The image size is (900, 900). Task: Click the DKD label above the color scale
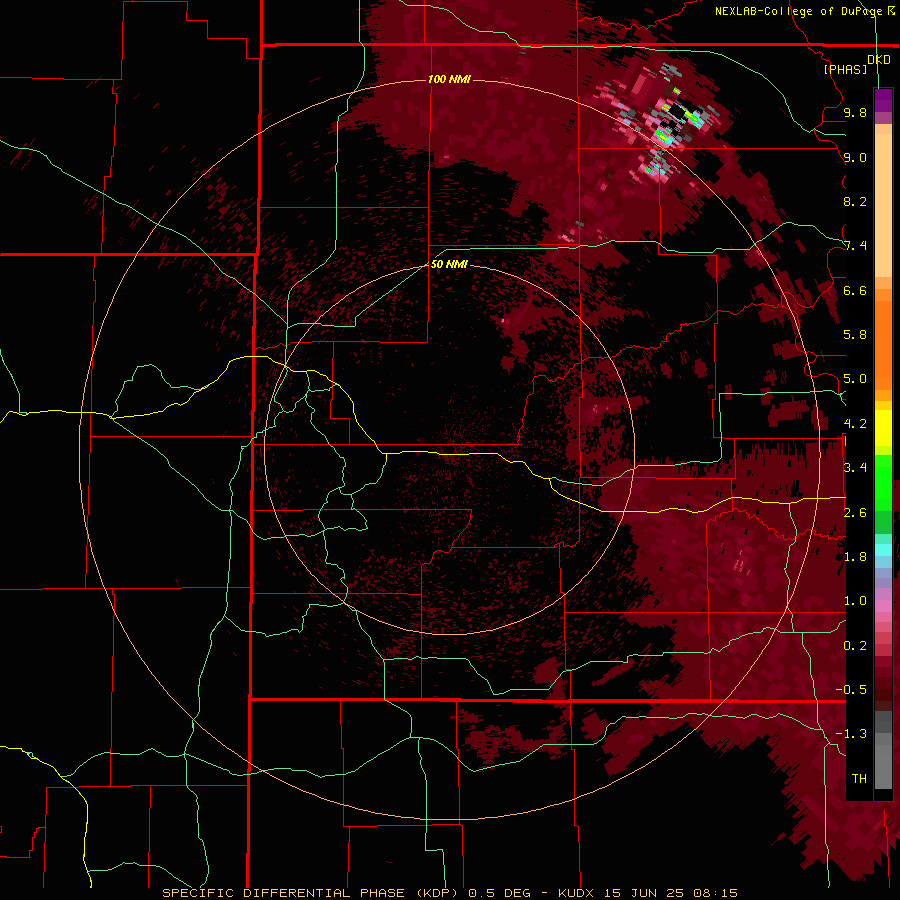point(879,59)
